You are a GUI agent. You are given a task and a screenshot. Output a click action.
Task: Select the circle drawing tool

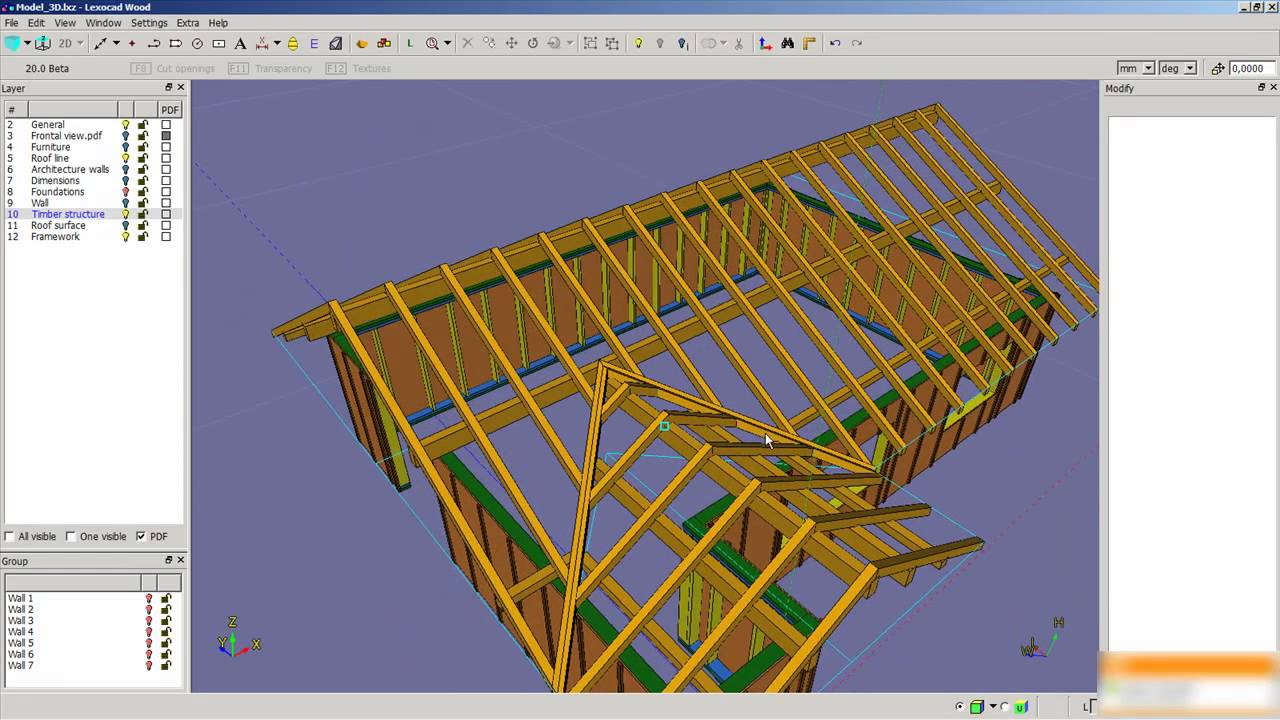tap(197, 43)
